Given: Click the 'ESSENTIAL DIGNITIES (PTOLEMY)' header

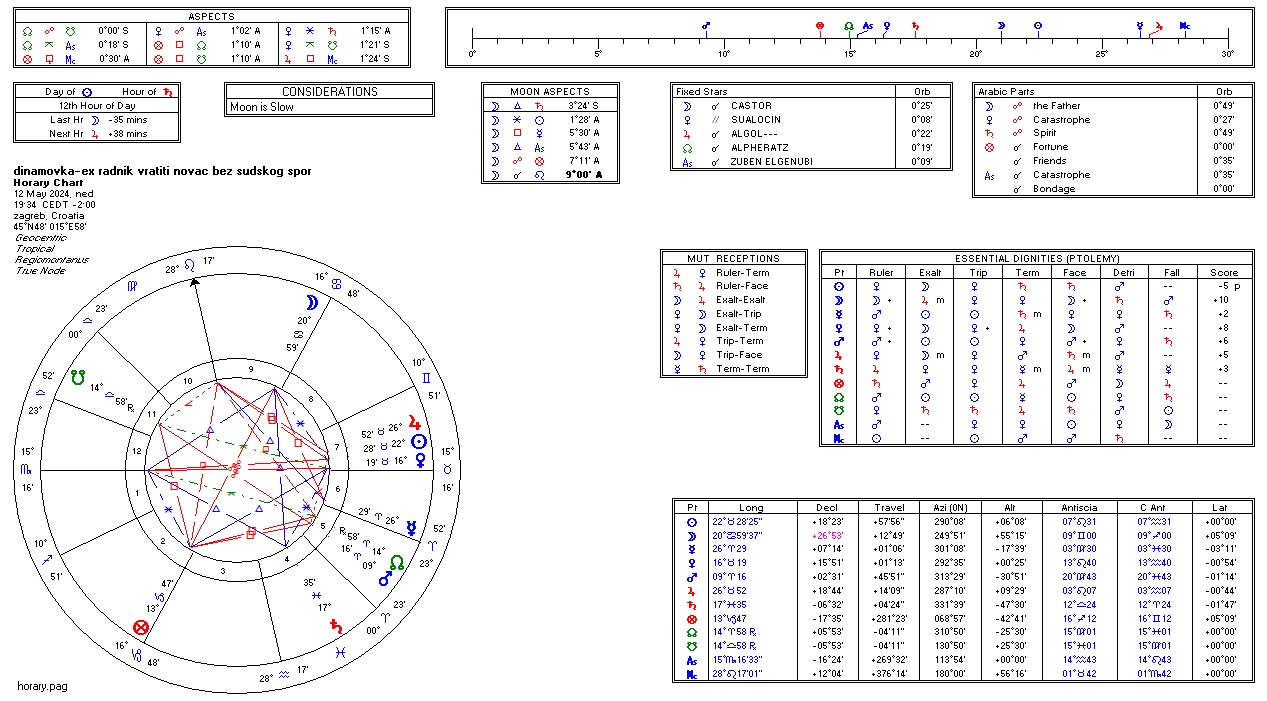Looking at the screenshot, I should (1037, 259).
